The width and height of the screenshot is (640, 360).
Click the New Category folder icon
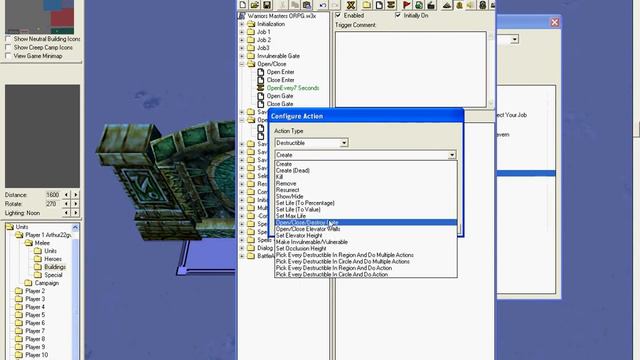[367, 5]
